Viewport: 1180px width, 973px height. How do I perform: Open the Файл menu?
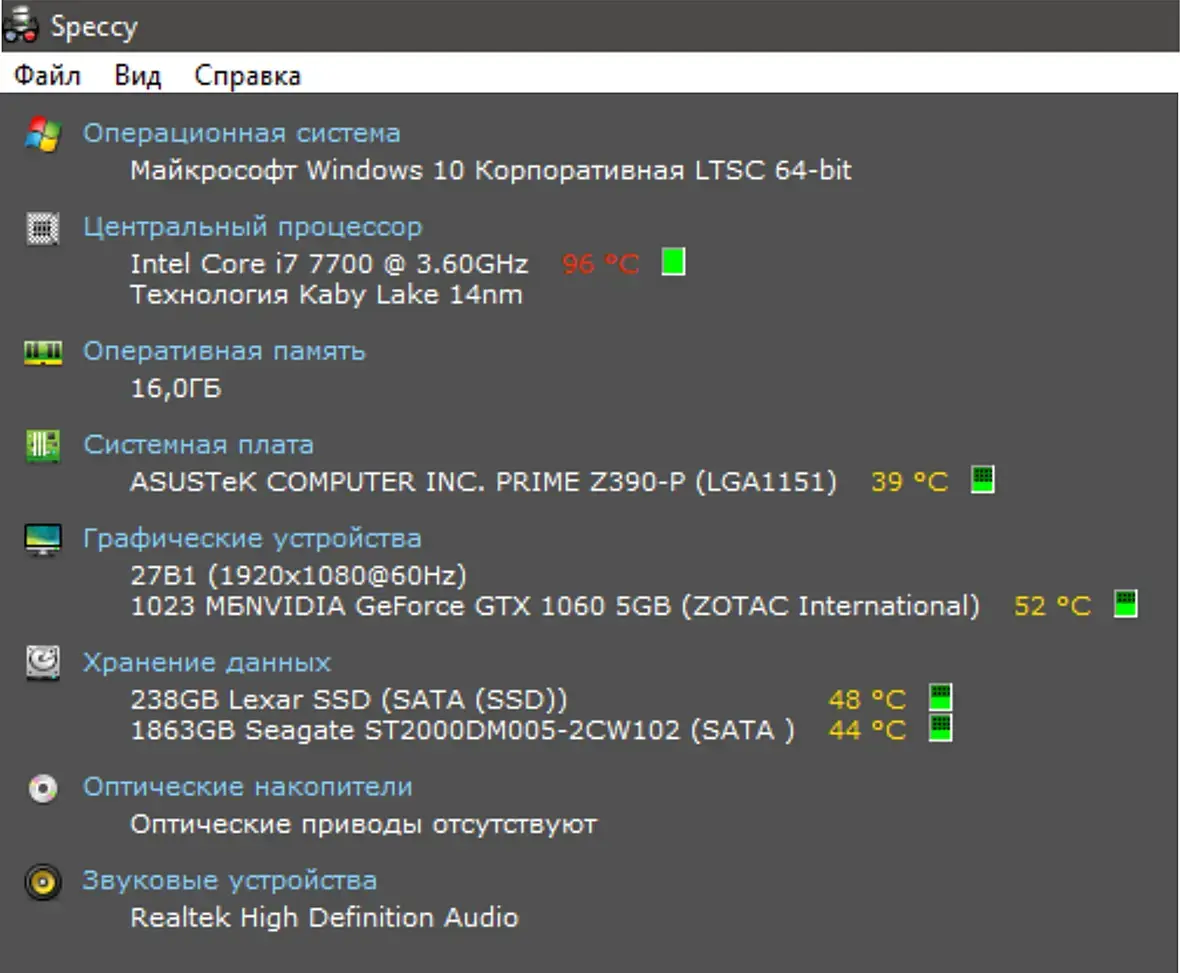(x=47, y=75)
